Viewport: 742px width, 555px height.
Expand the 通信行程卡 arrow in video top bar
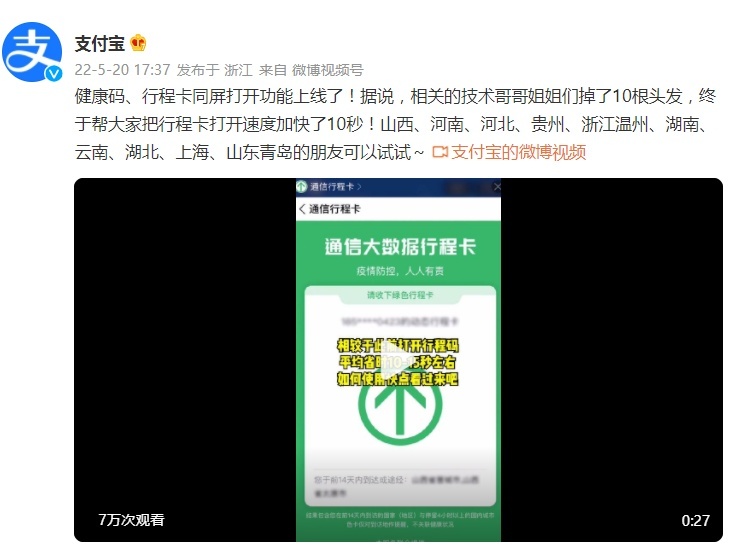point(359,187)
